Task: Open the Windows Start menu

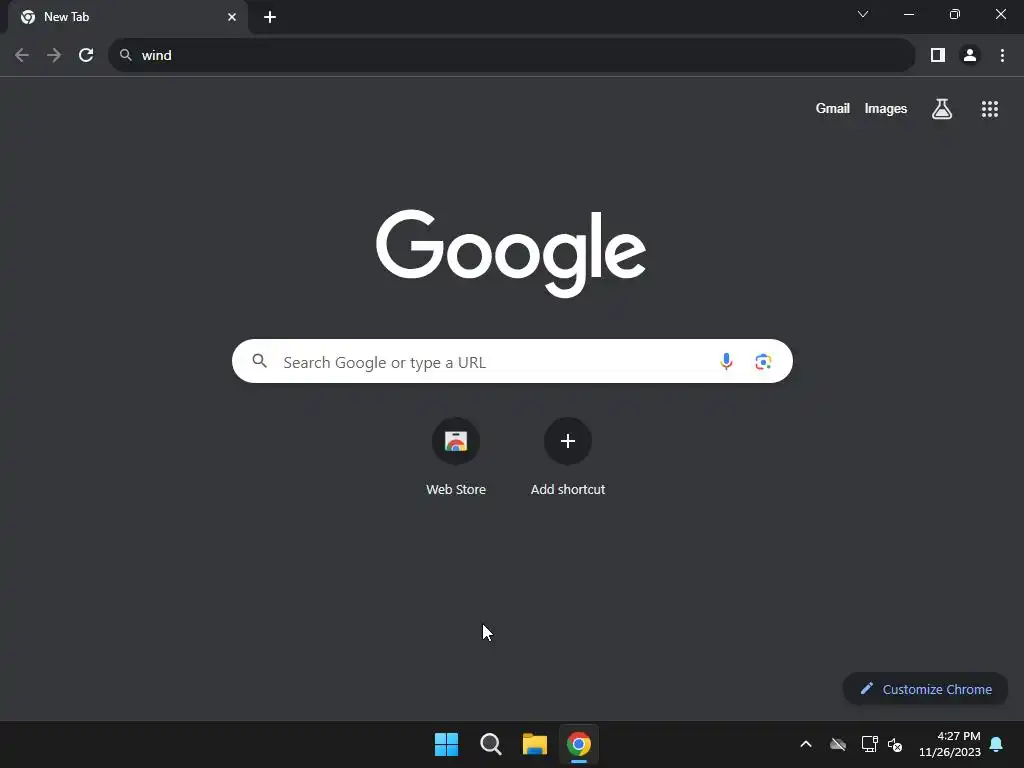Action: point(447,744)
